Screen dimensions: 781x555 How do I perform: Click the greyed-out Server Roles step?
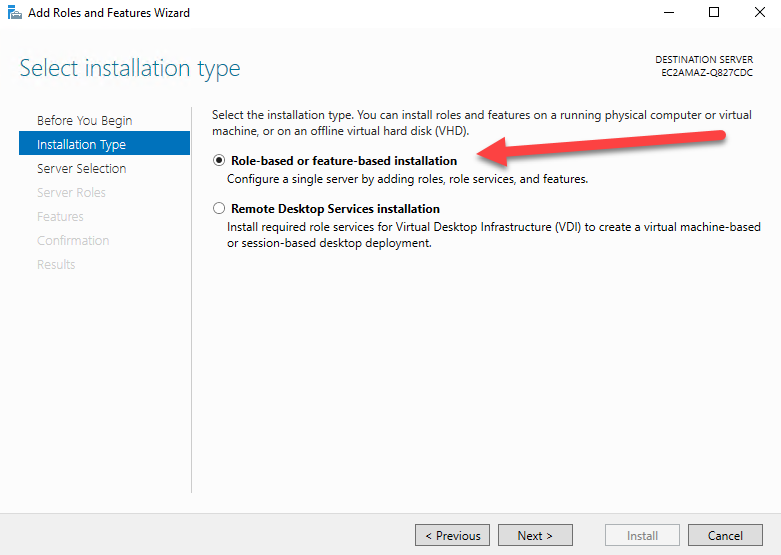click(x=71, y=193)
